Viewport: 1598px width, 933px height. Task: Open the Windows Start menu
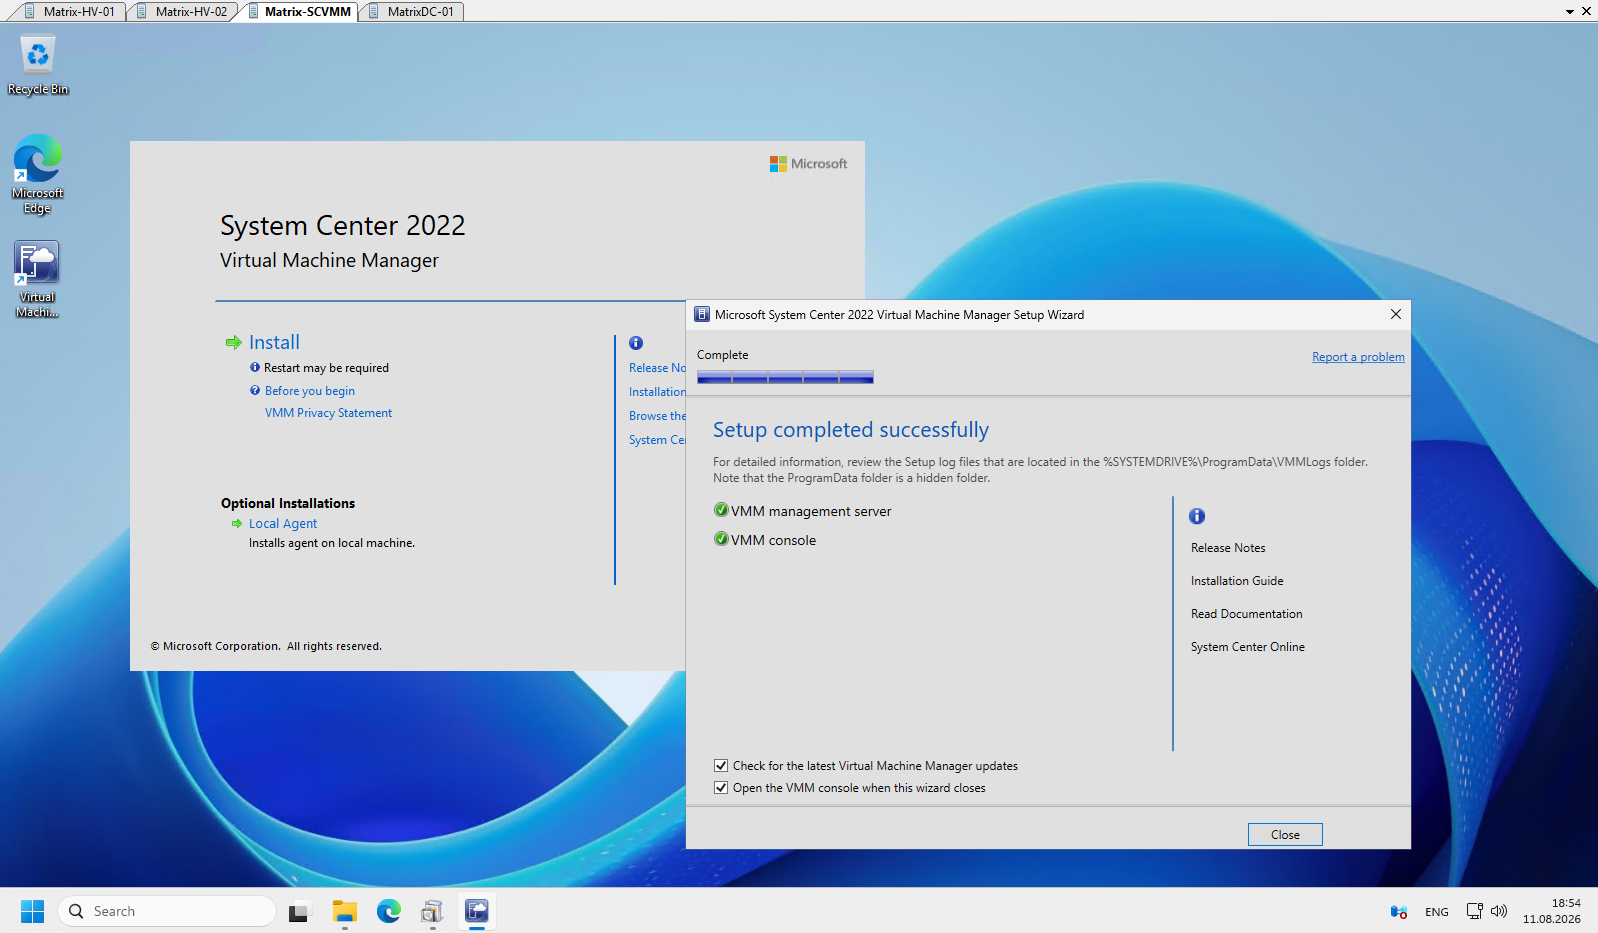33,911
